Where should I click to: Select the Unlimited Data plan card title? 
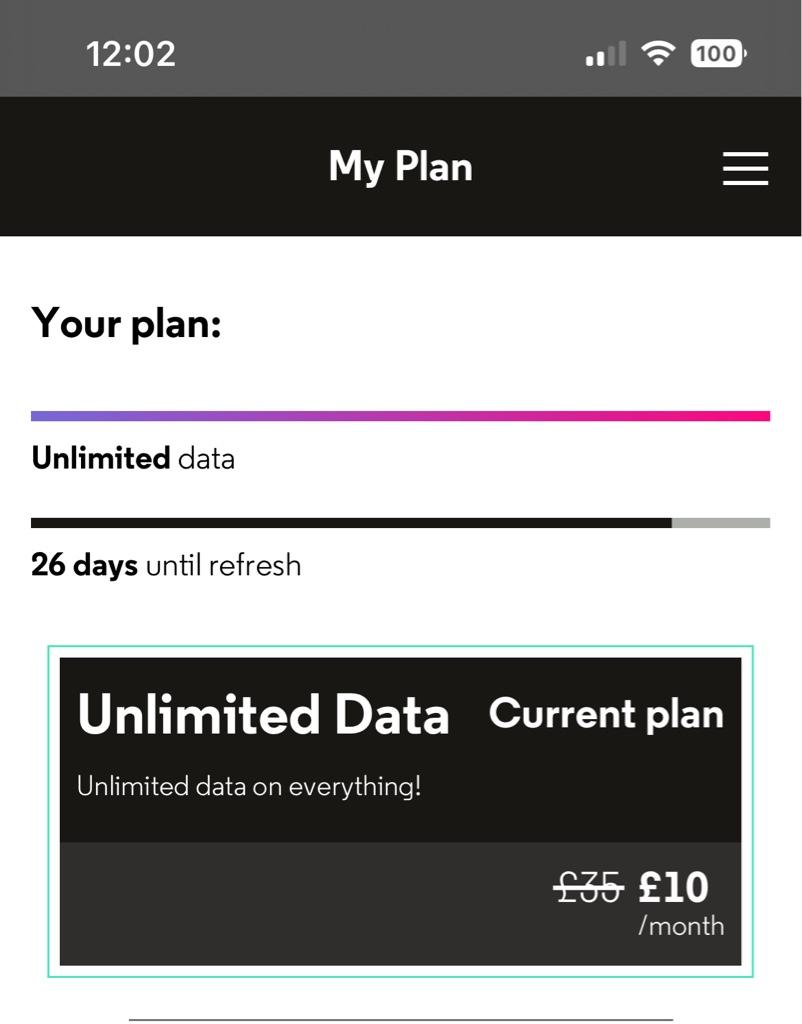pos(263,715)
